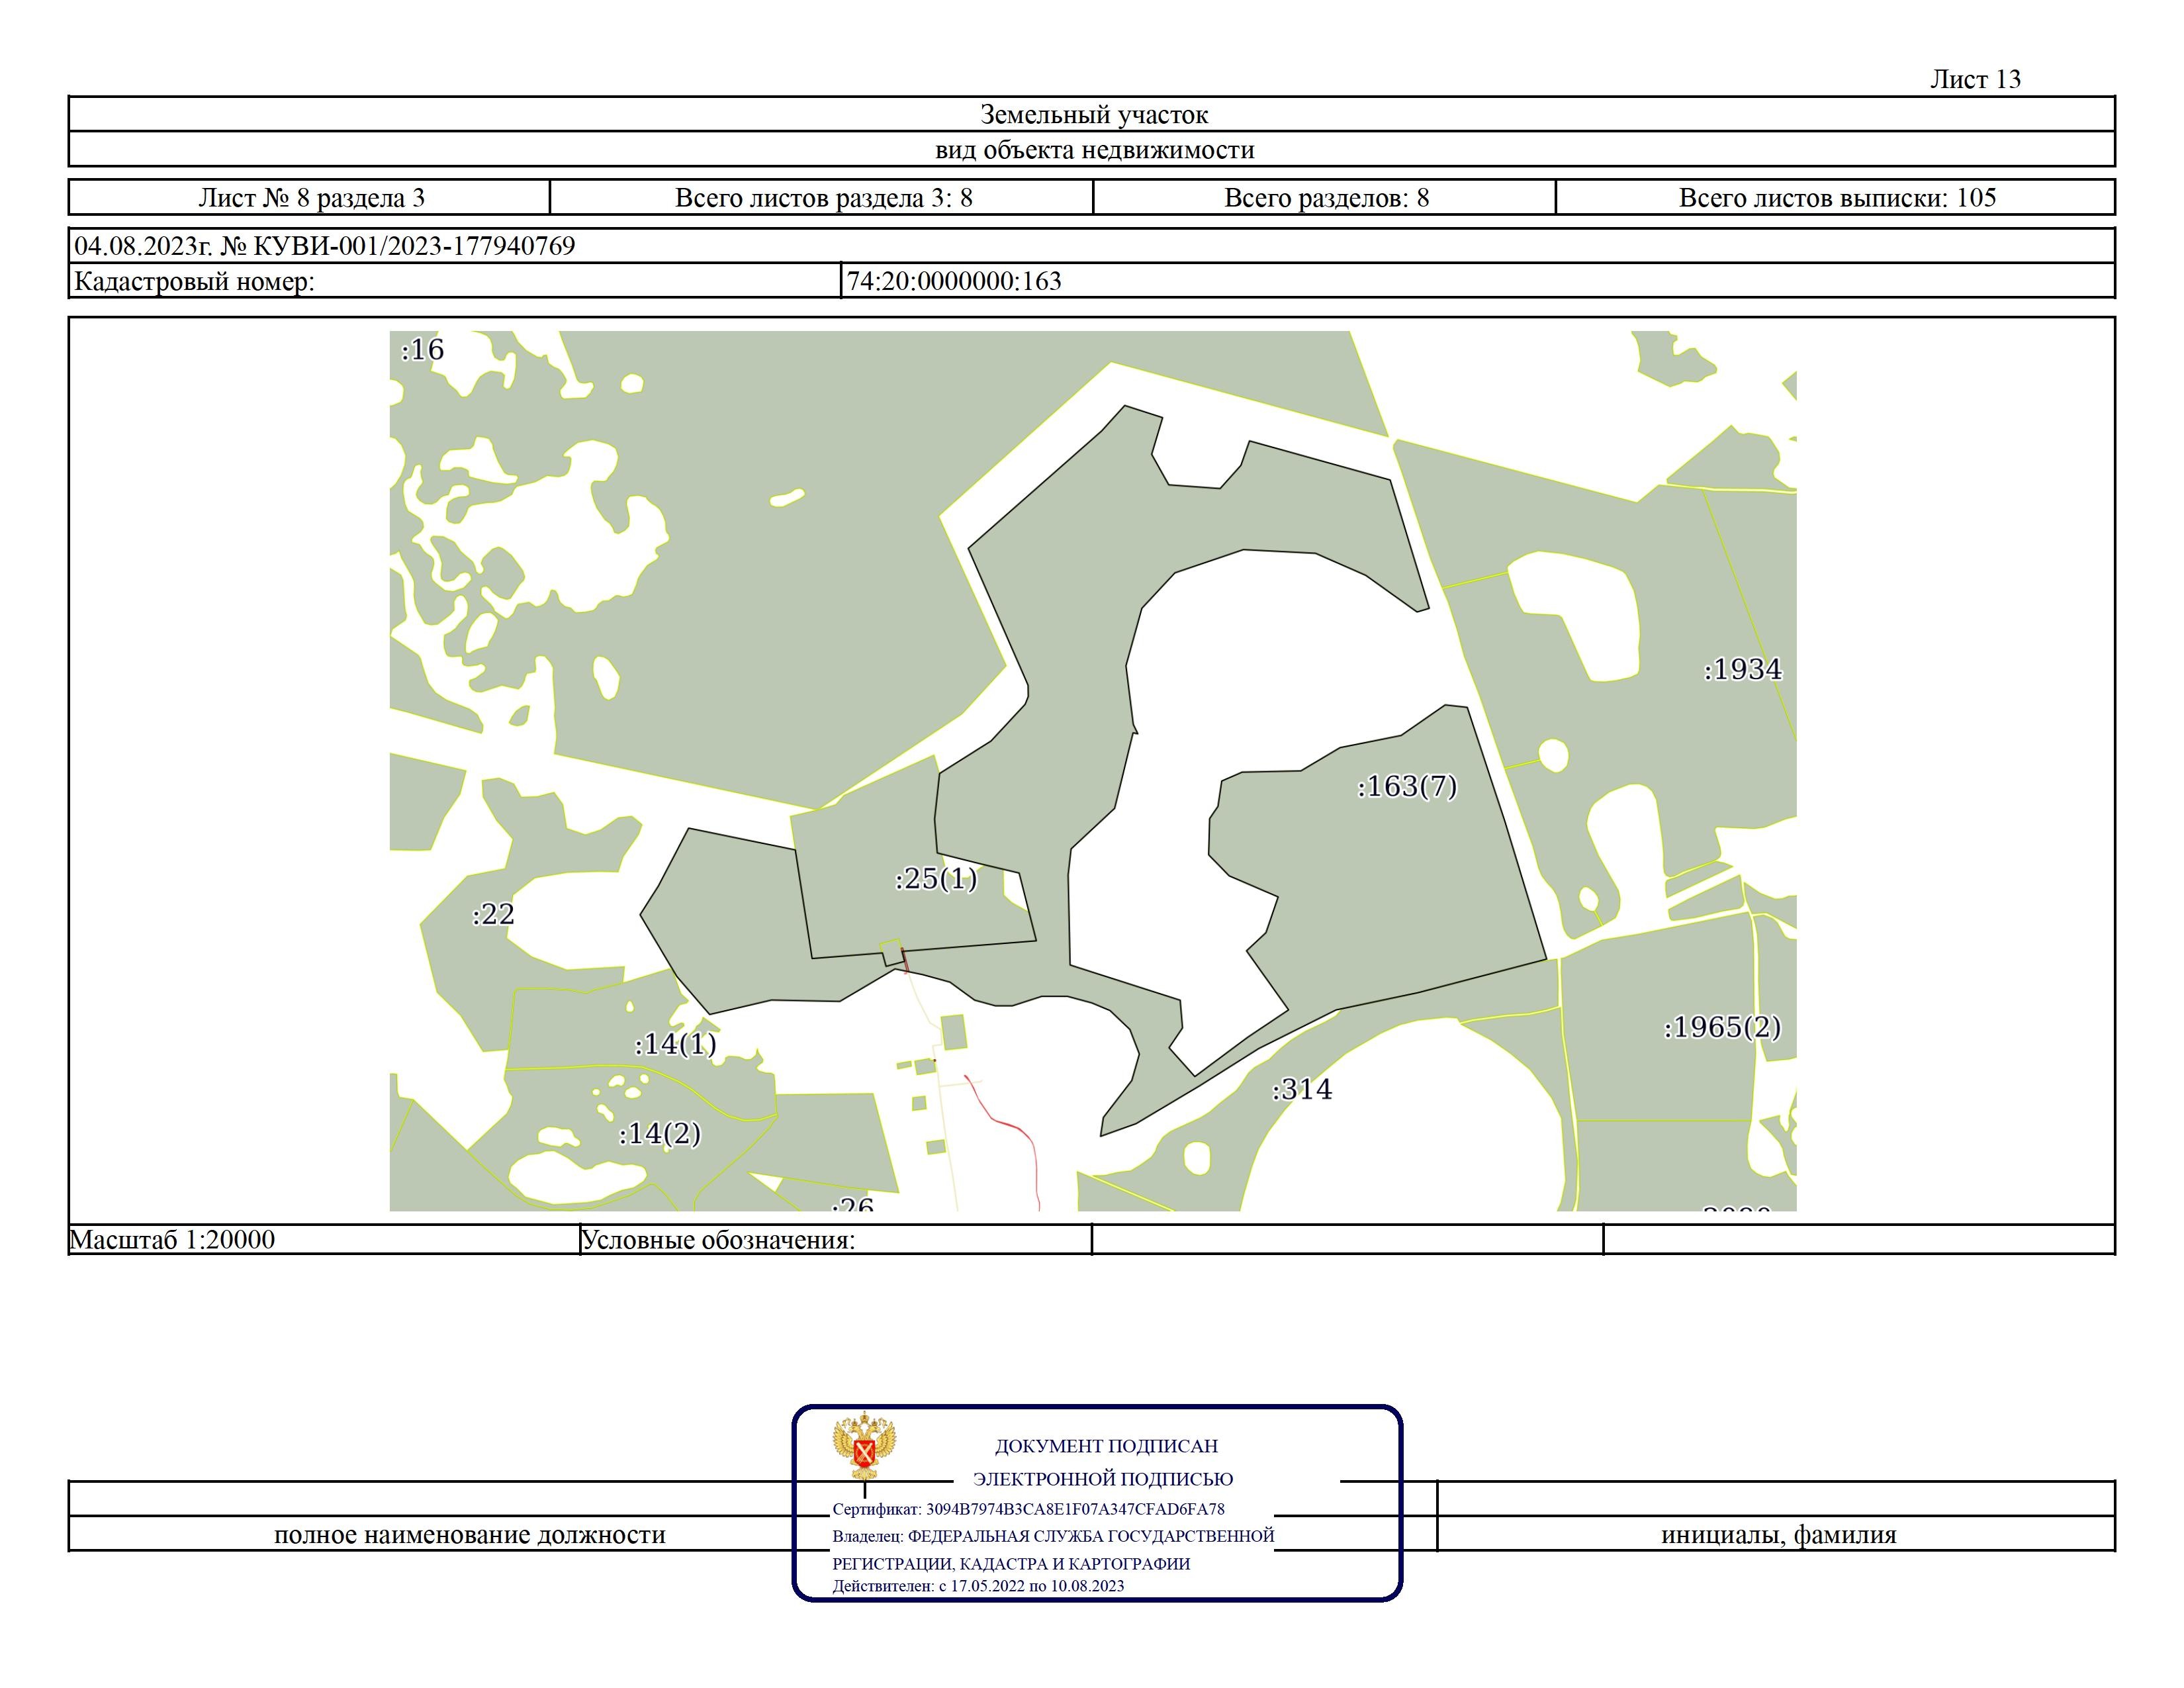This screenshot has width=2184, height=1688.
Task: Select the request number КУВИ-001/2023-177940769 row
Action: (x=1092, y=245)
